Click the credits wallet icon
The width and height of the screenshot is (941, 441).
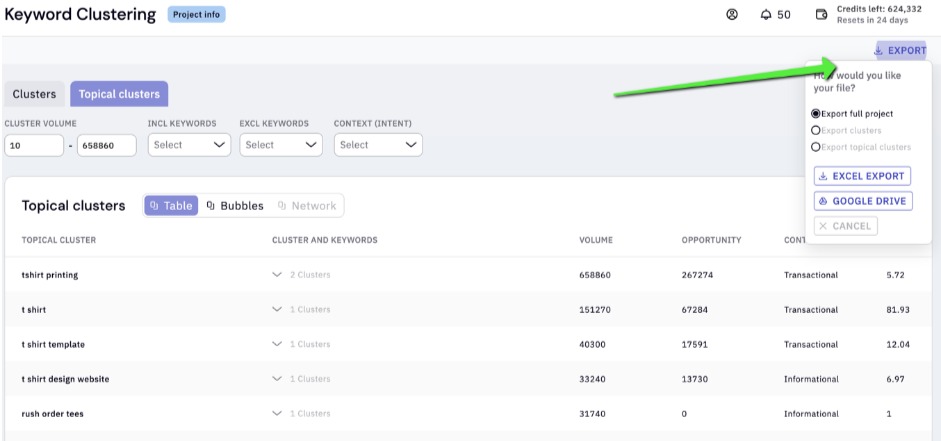tap(822, 14)
